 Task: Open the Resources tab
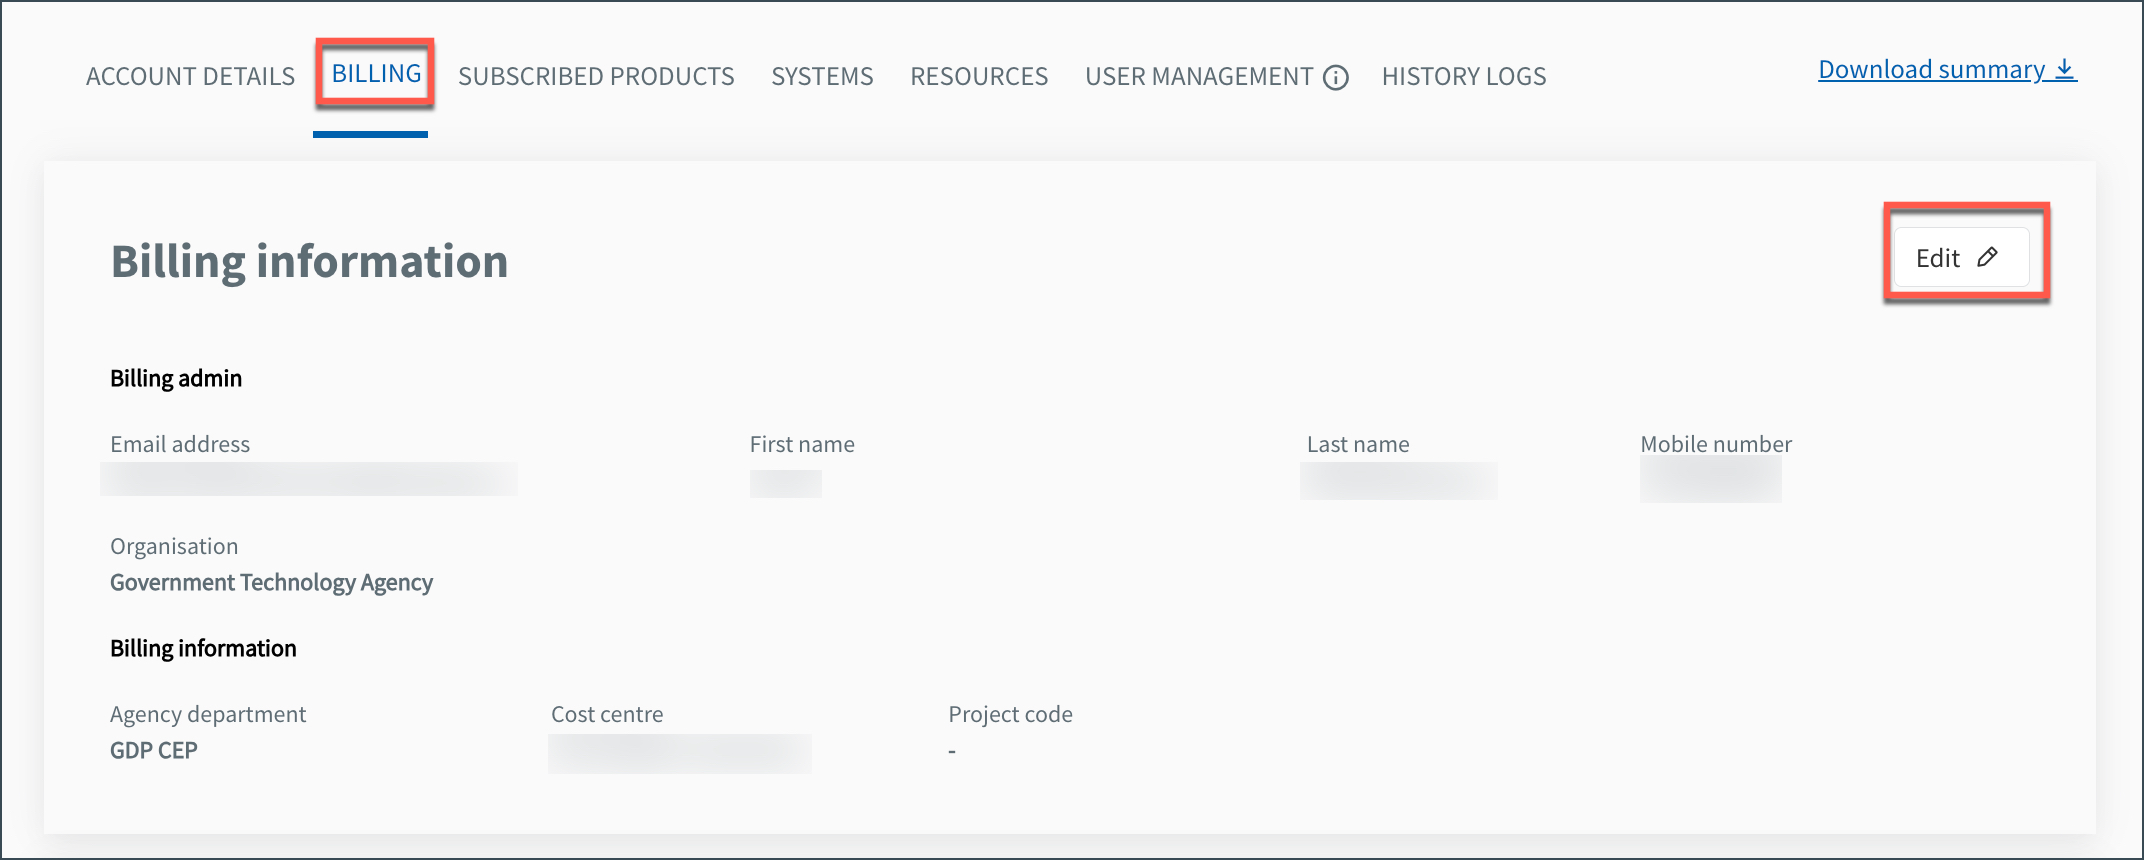tap(979, 76)
